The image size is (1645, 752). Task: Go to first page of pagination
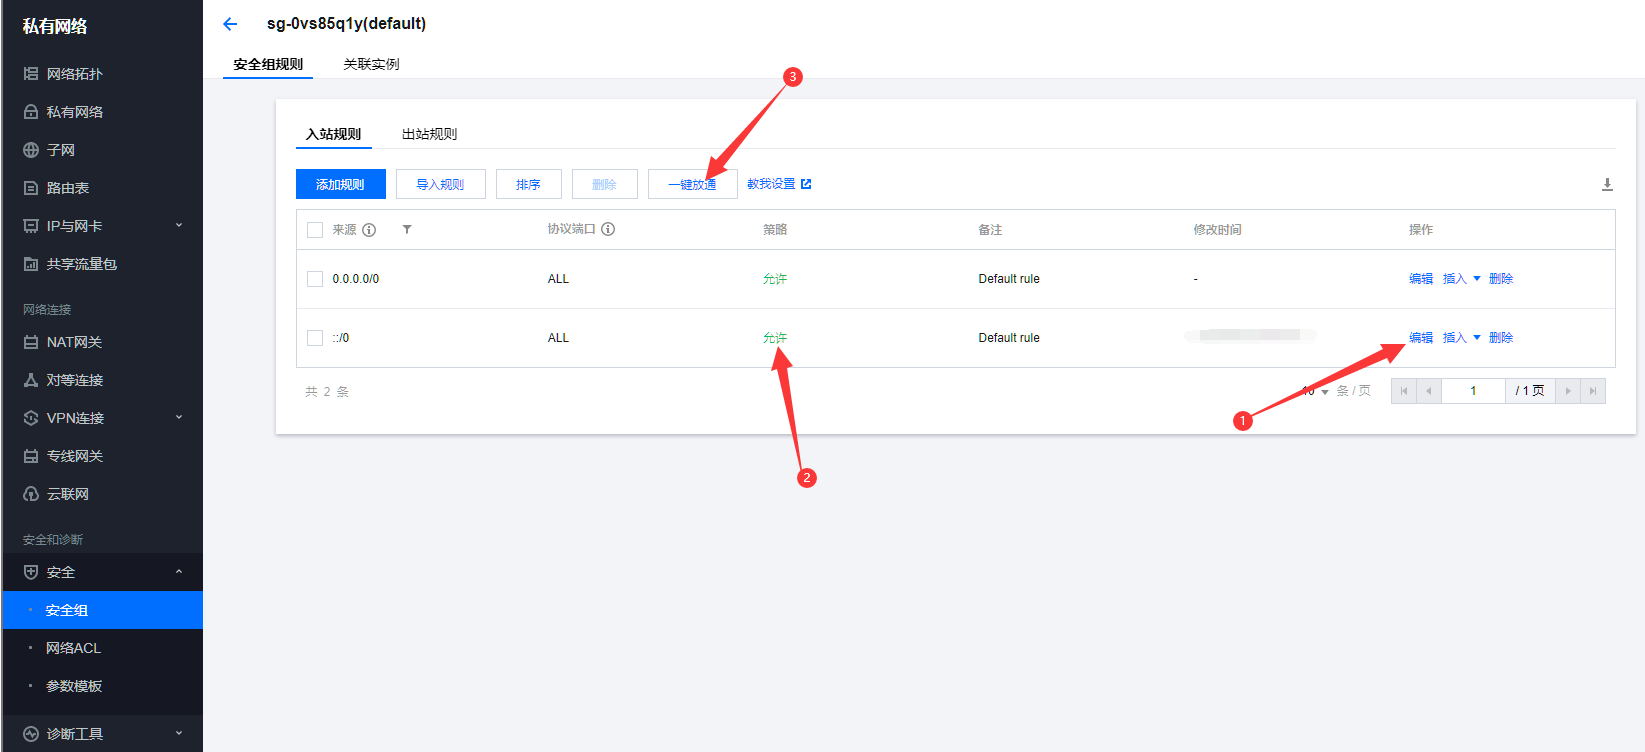[1404, 391]
